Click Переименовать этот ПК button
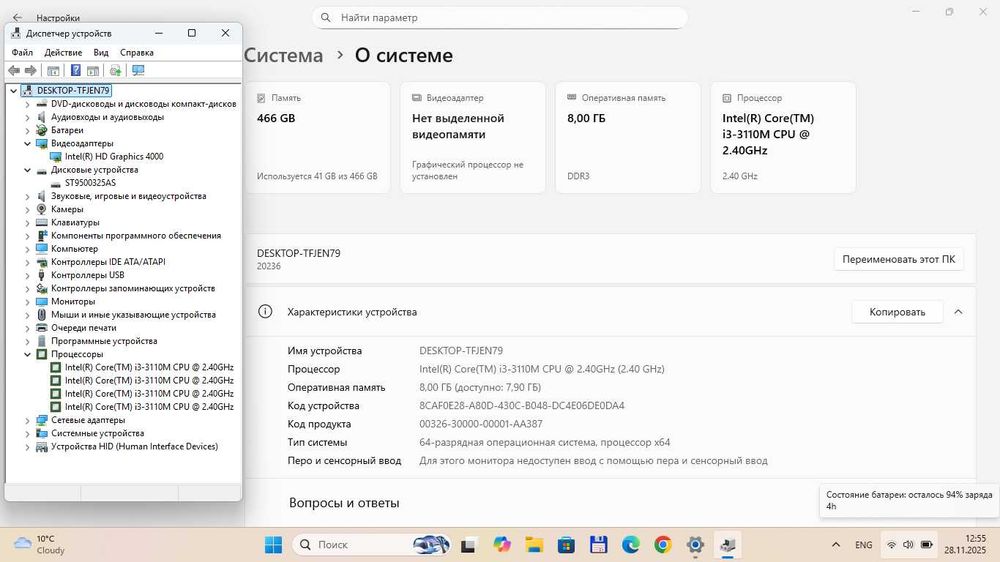 899,259
